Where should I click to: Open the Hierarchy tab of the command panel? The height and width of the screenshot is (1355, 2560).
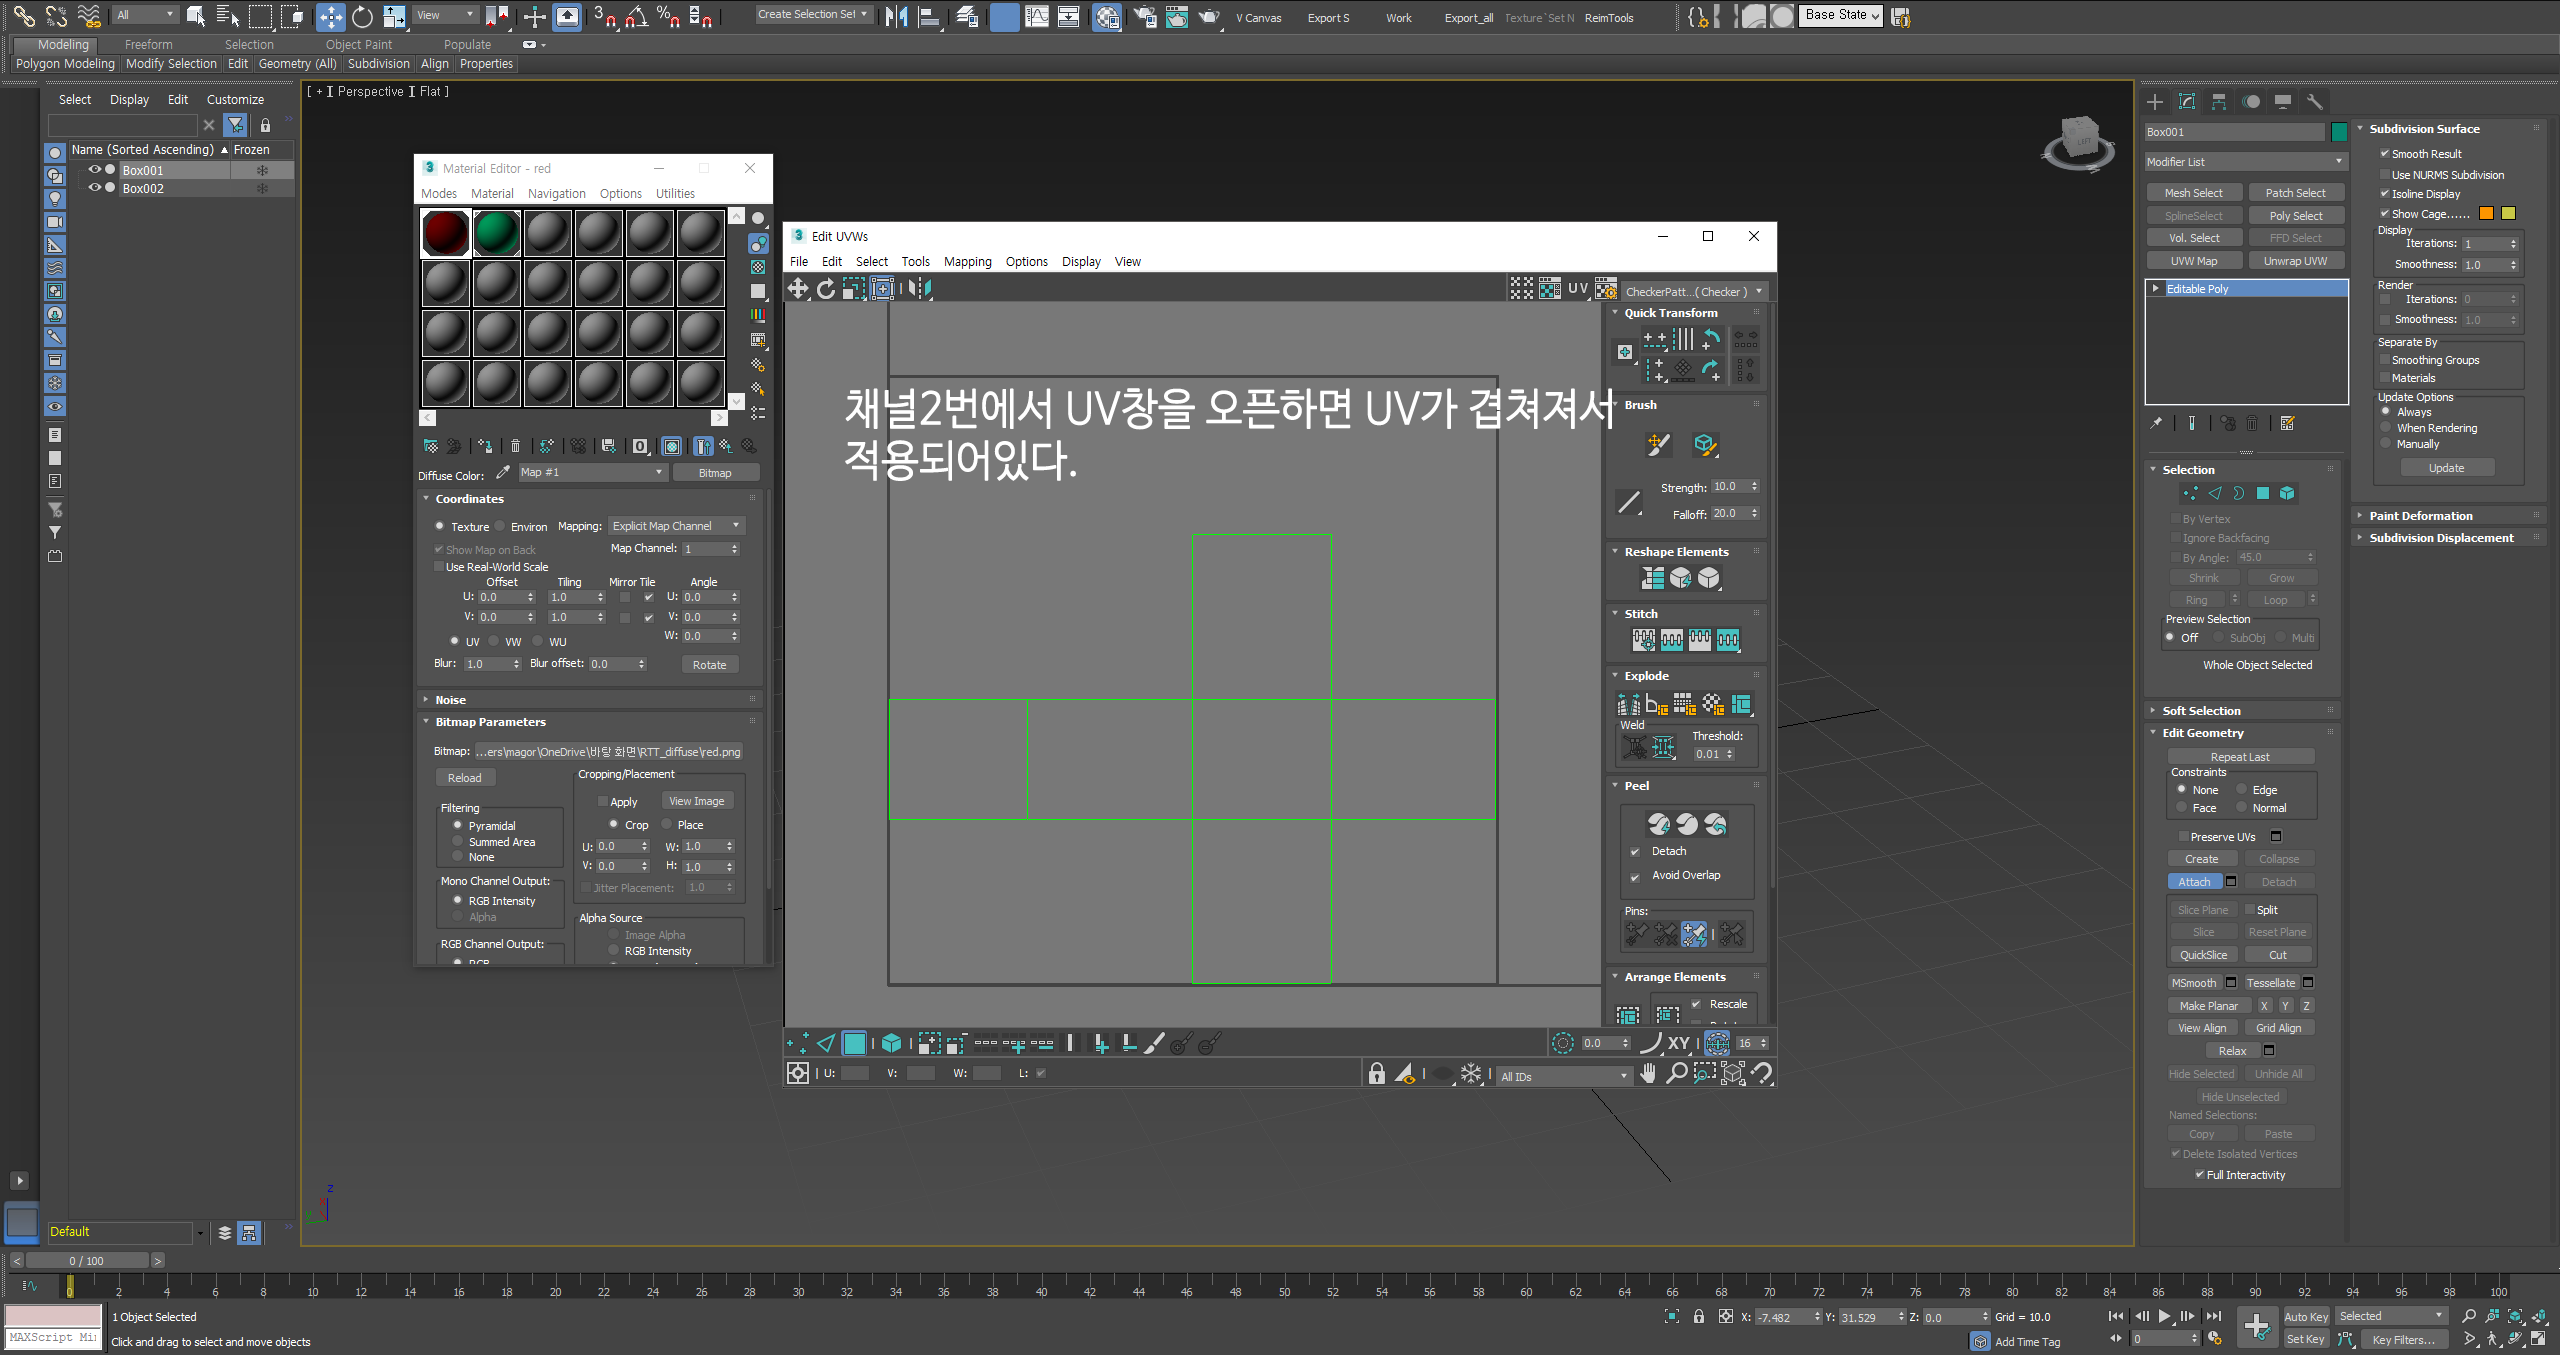(2219, 102)
